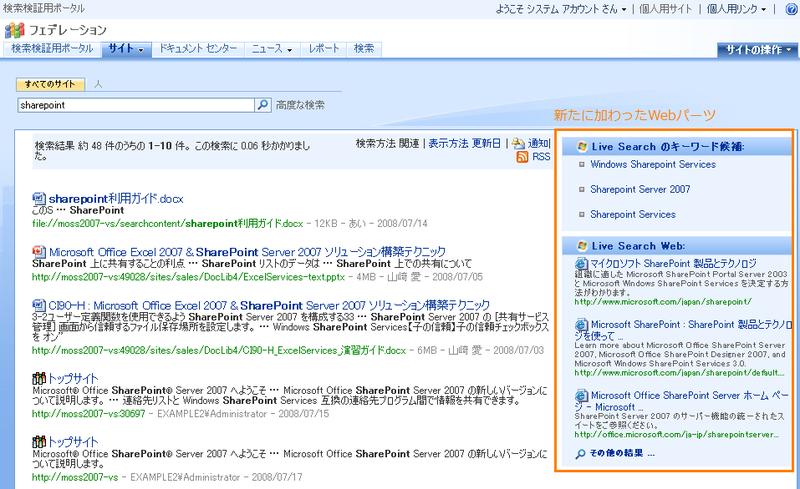Screen dimensions: 800x489
Task: Select the 検索検証用ポータル navigation tab
Action: pyautogui.click(x=52, y=49)
